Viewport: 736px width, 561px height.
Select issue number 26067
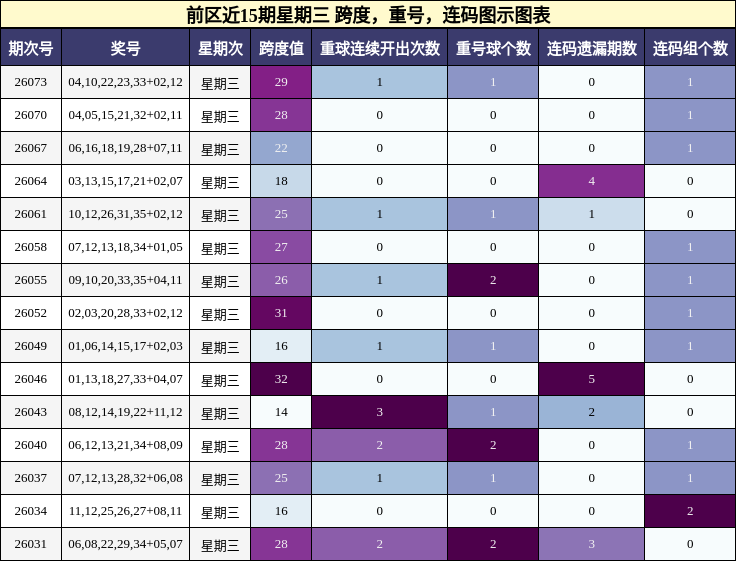tap(31, 148)
